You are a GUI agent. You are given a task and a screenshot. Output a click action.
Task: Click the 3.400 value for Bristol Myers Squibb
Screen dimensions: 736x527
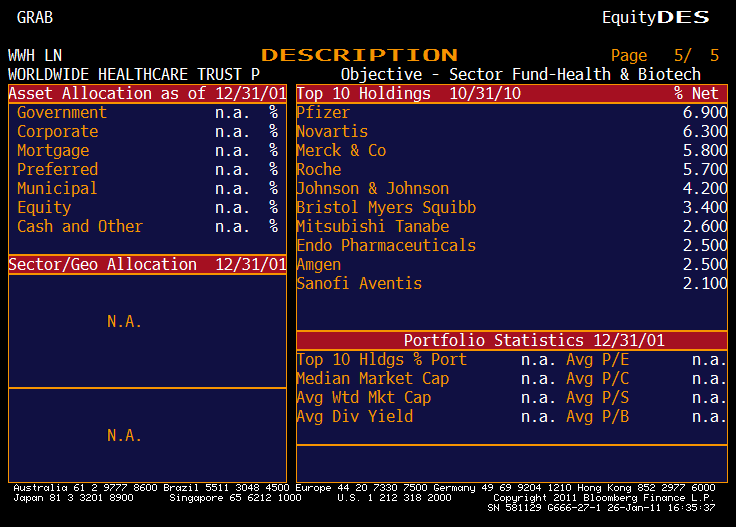705,207
